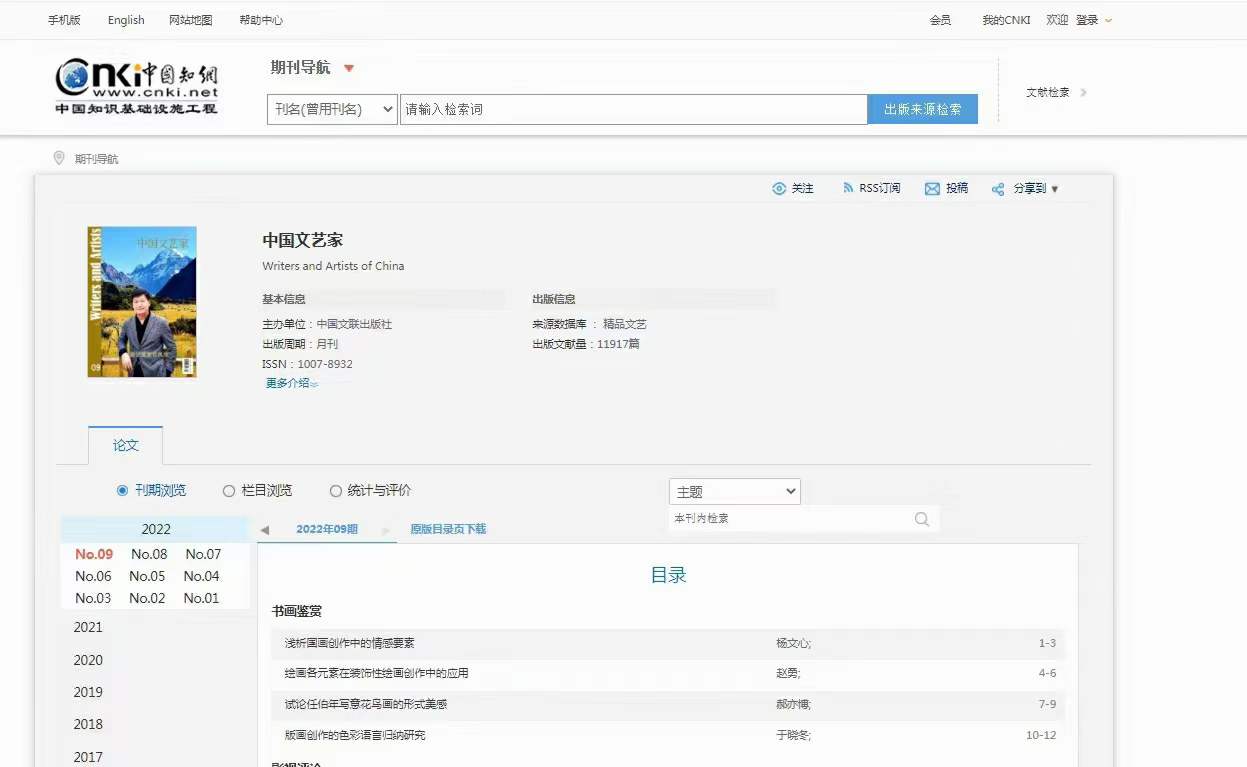Click the 请输入检索词 search field
The height and width of the screenshot is (767, 1247).
pyautogui.click(x=633, y=109)
